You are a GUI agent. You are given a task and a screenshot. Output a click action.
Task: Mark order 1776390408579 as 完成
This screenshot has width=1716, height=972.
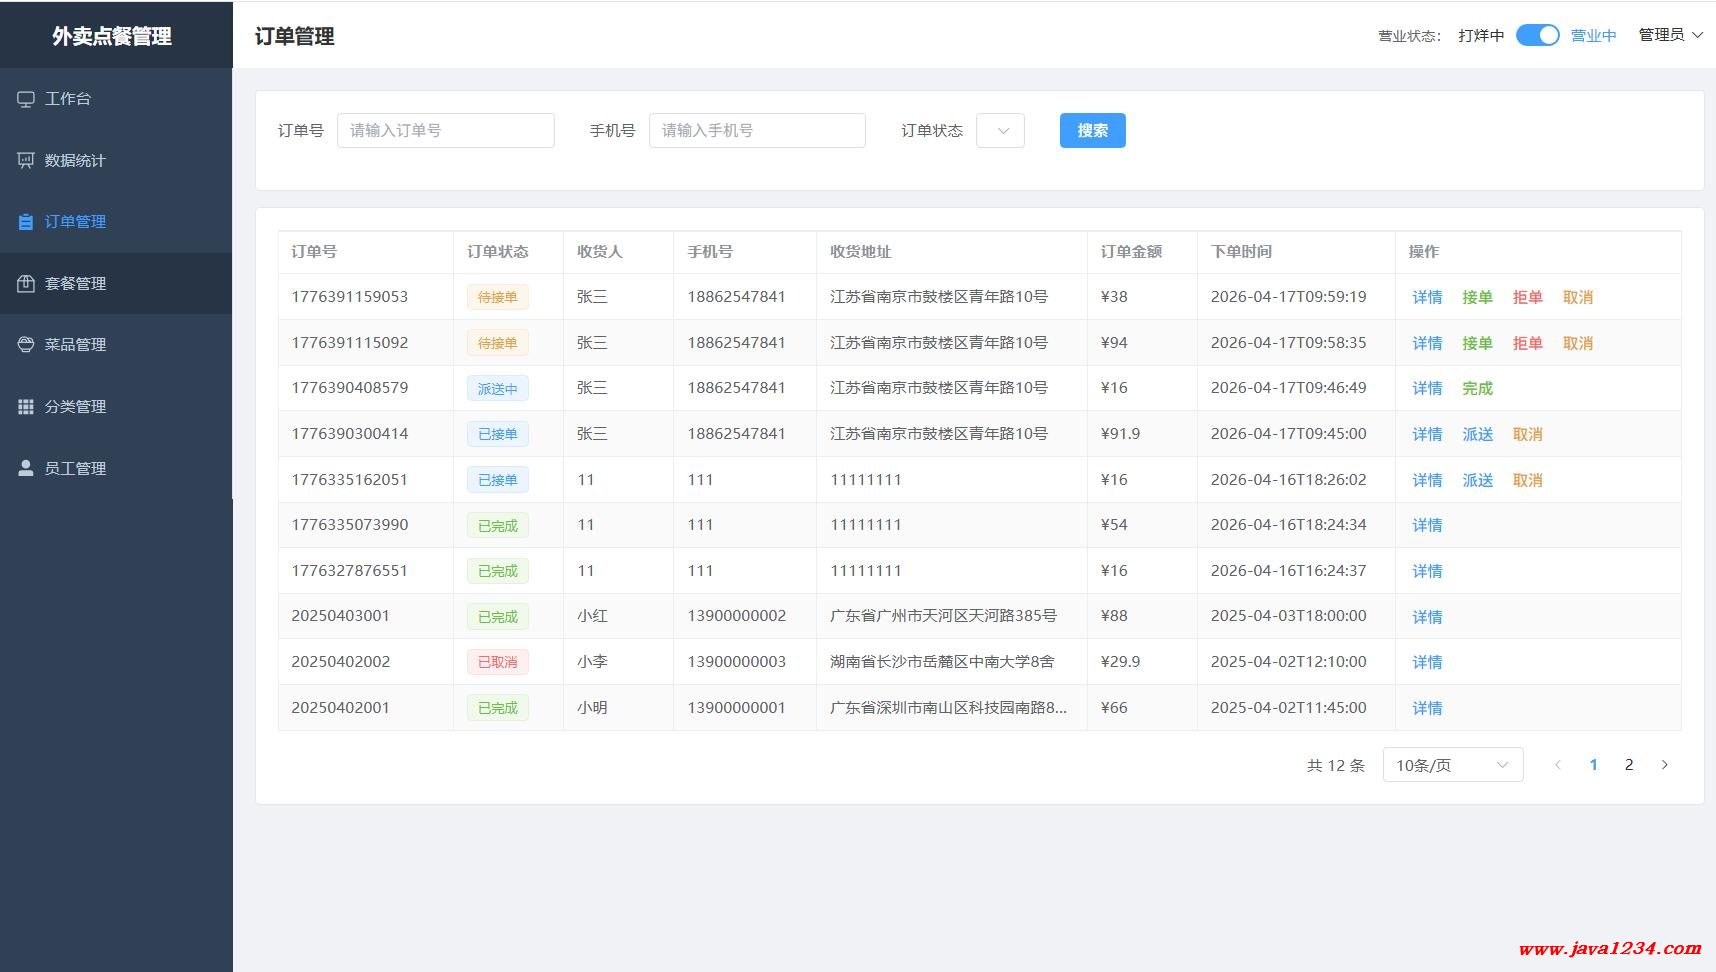point(1477,388)
